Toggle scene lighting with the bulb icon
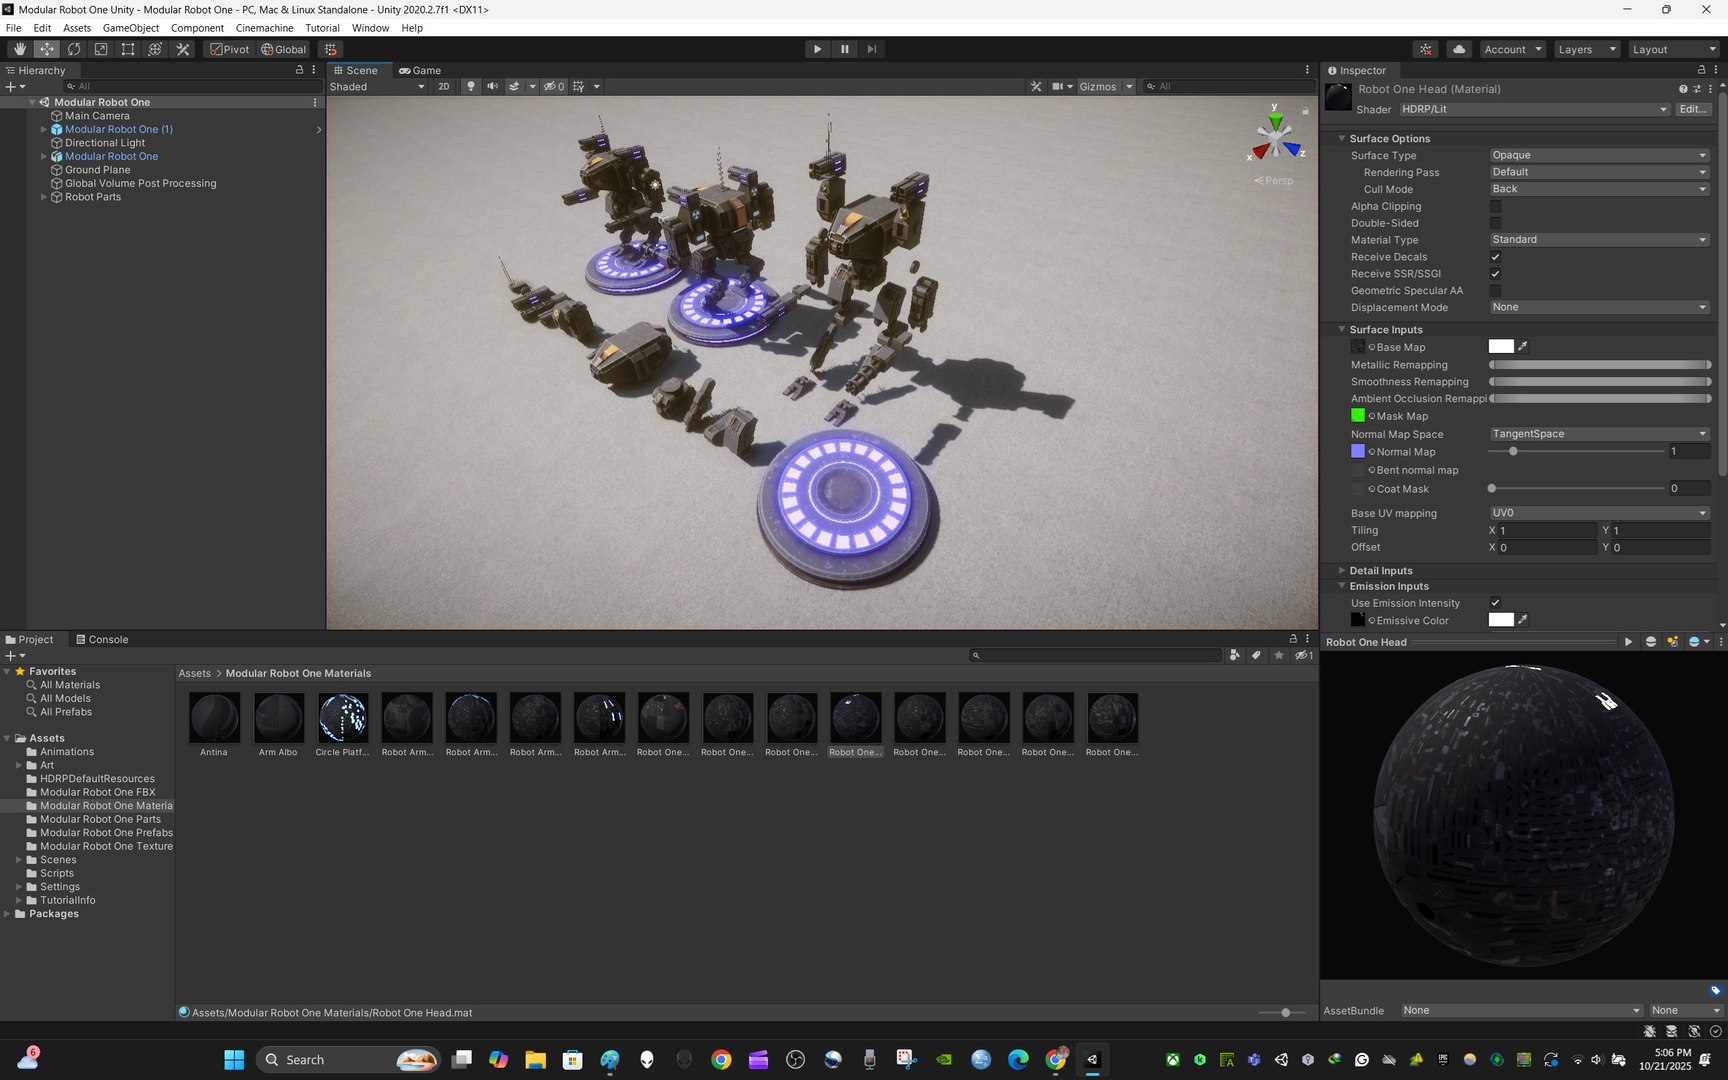1728x1080 pixels. (x=471, y=86)
